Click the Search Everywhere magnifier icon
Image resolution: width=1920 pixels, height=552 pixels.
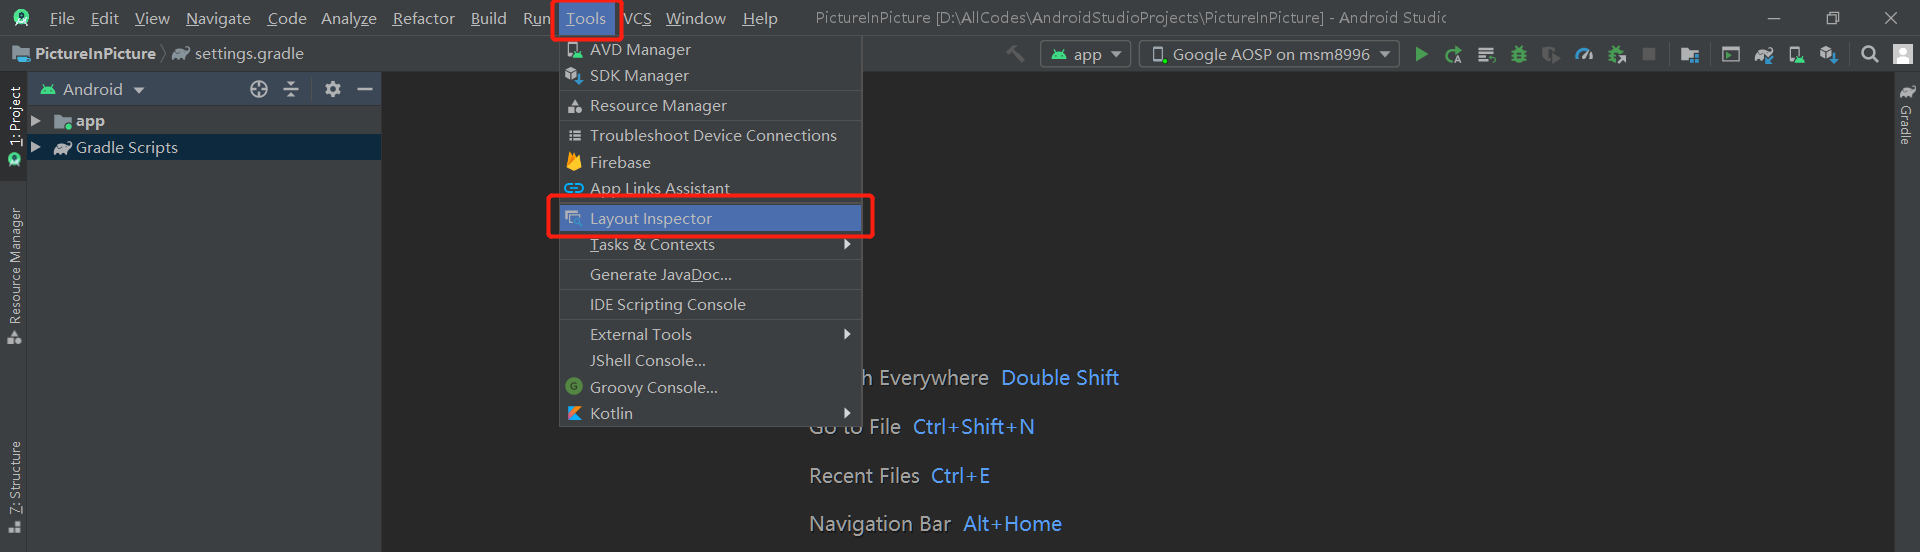1870,54
